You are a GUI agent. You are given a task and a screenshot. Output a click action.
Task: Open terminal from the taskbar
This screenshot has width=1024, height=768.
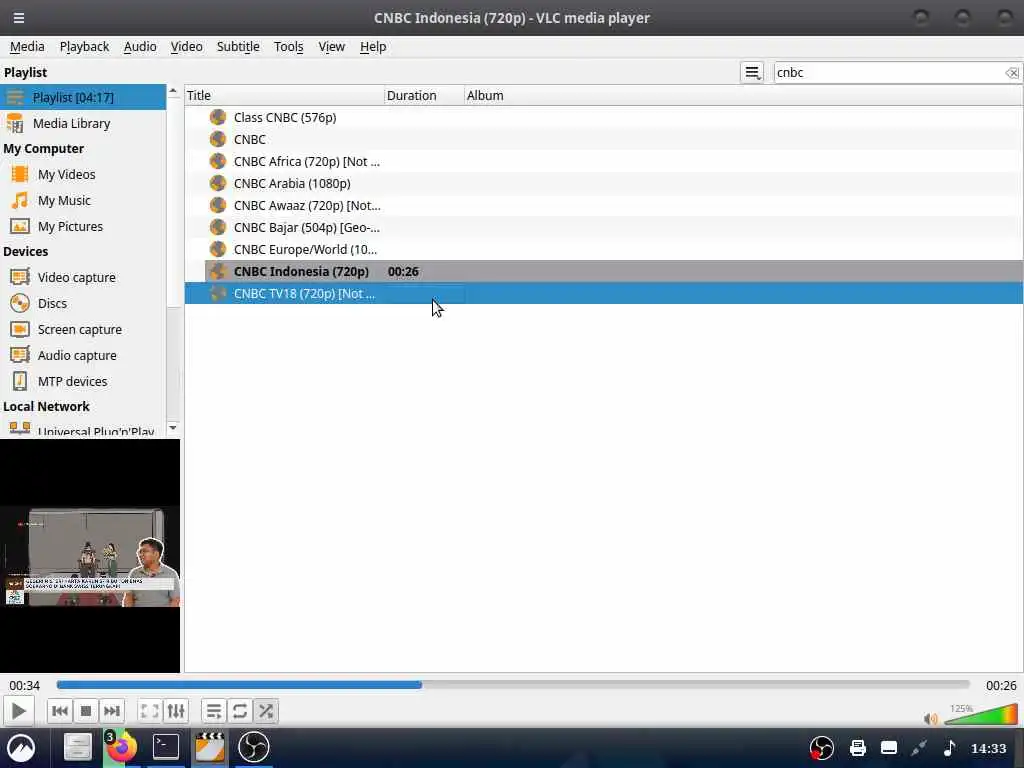166,748
